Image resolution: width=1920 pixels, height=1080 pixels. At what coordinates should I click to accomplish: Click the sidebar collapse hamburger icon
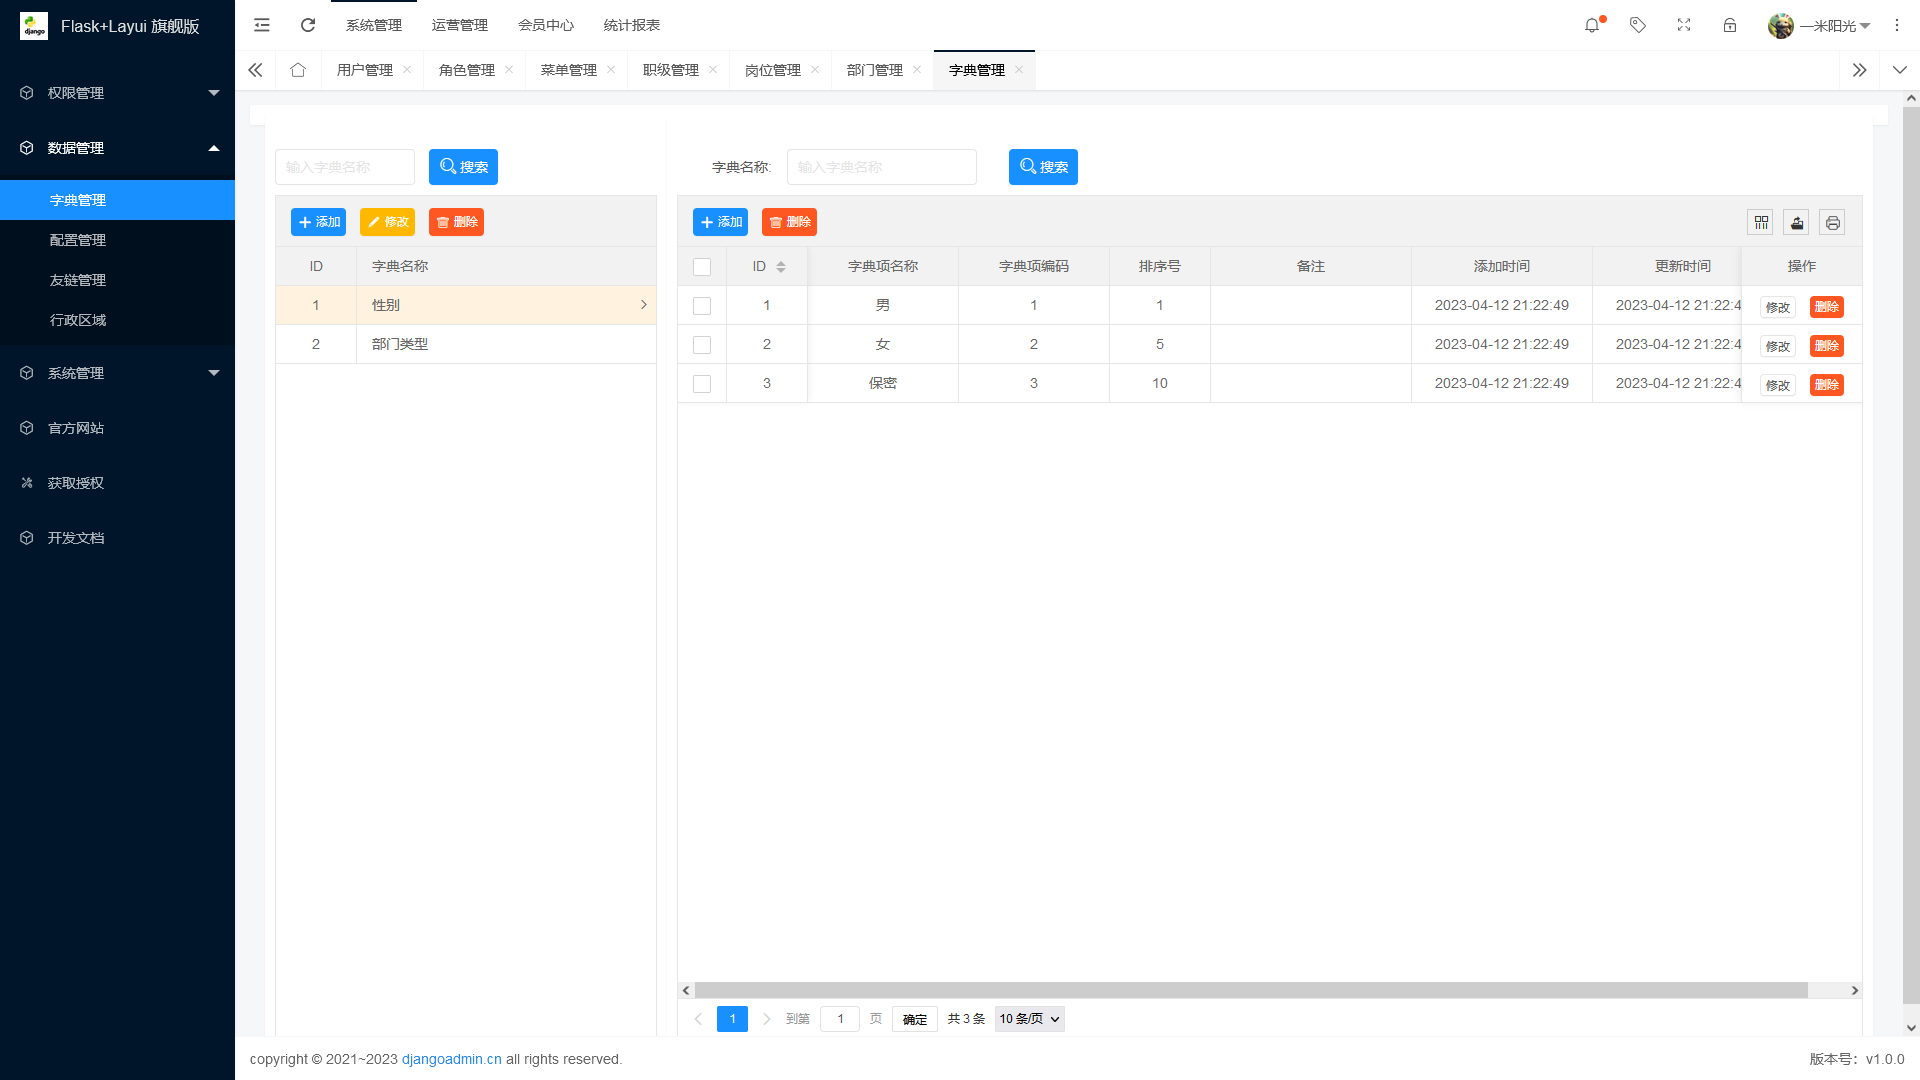pyautogui.click(x=262, y=25)
